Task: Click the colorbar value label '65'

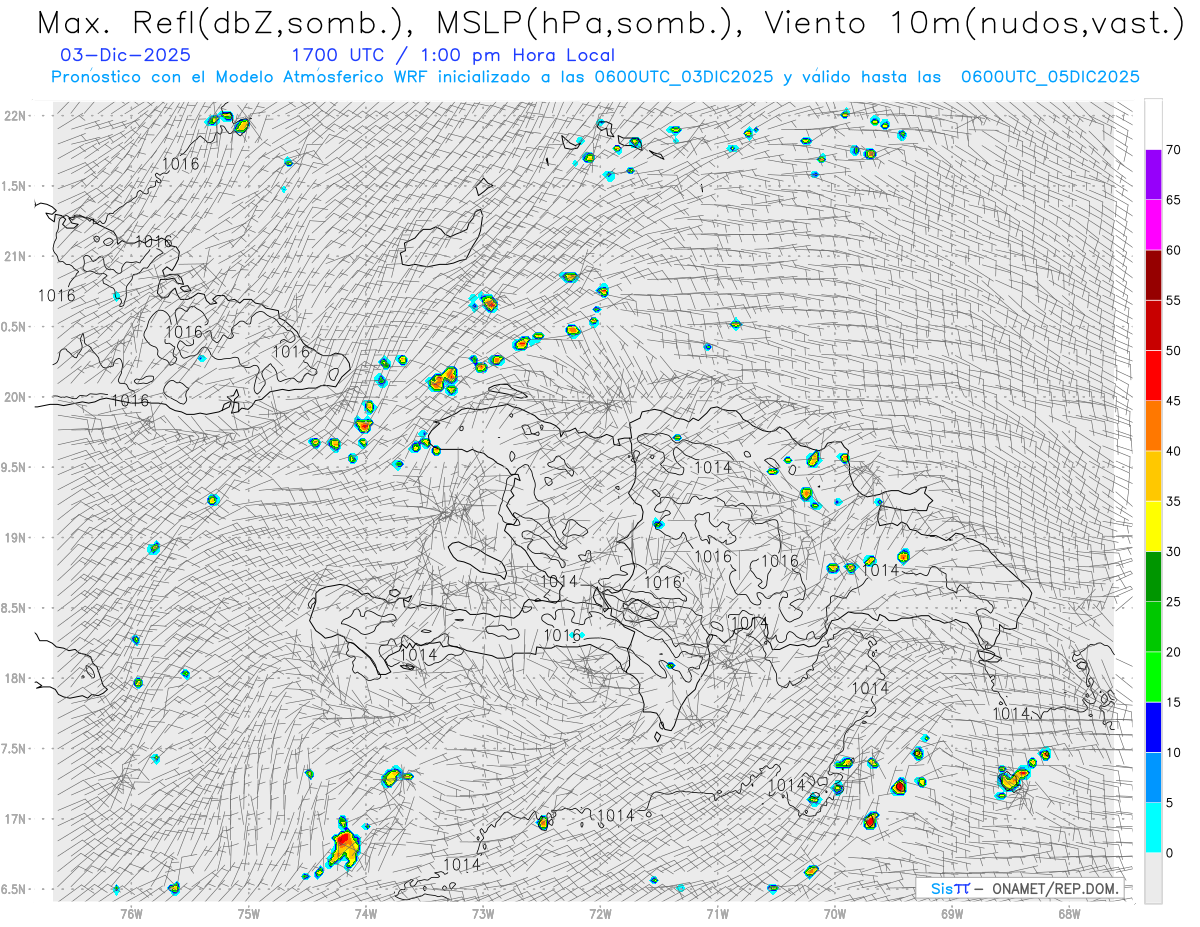Action: [1174, 200]
